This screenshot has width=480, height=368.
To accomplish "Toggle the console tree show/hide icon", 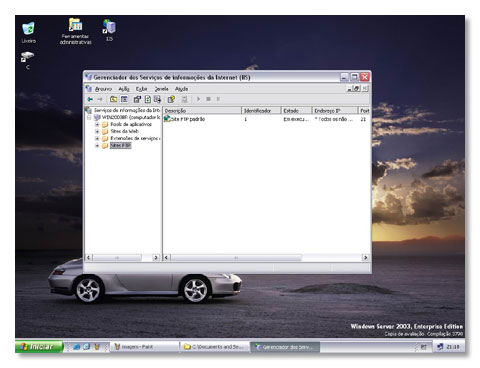I will [124, 99].
